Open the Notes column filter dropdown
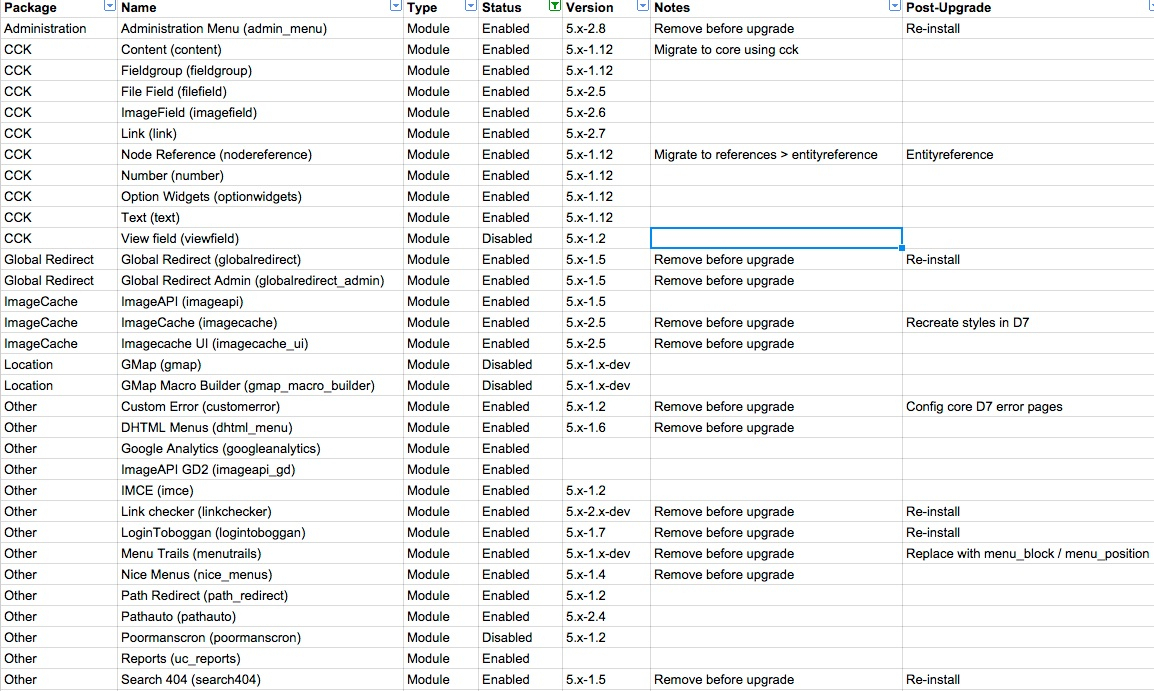This screenshot has width=1154, height=691. 894,6
